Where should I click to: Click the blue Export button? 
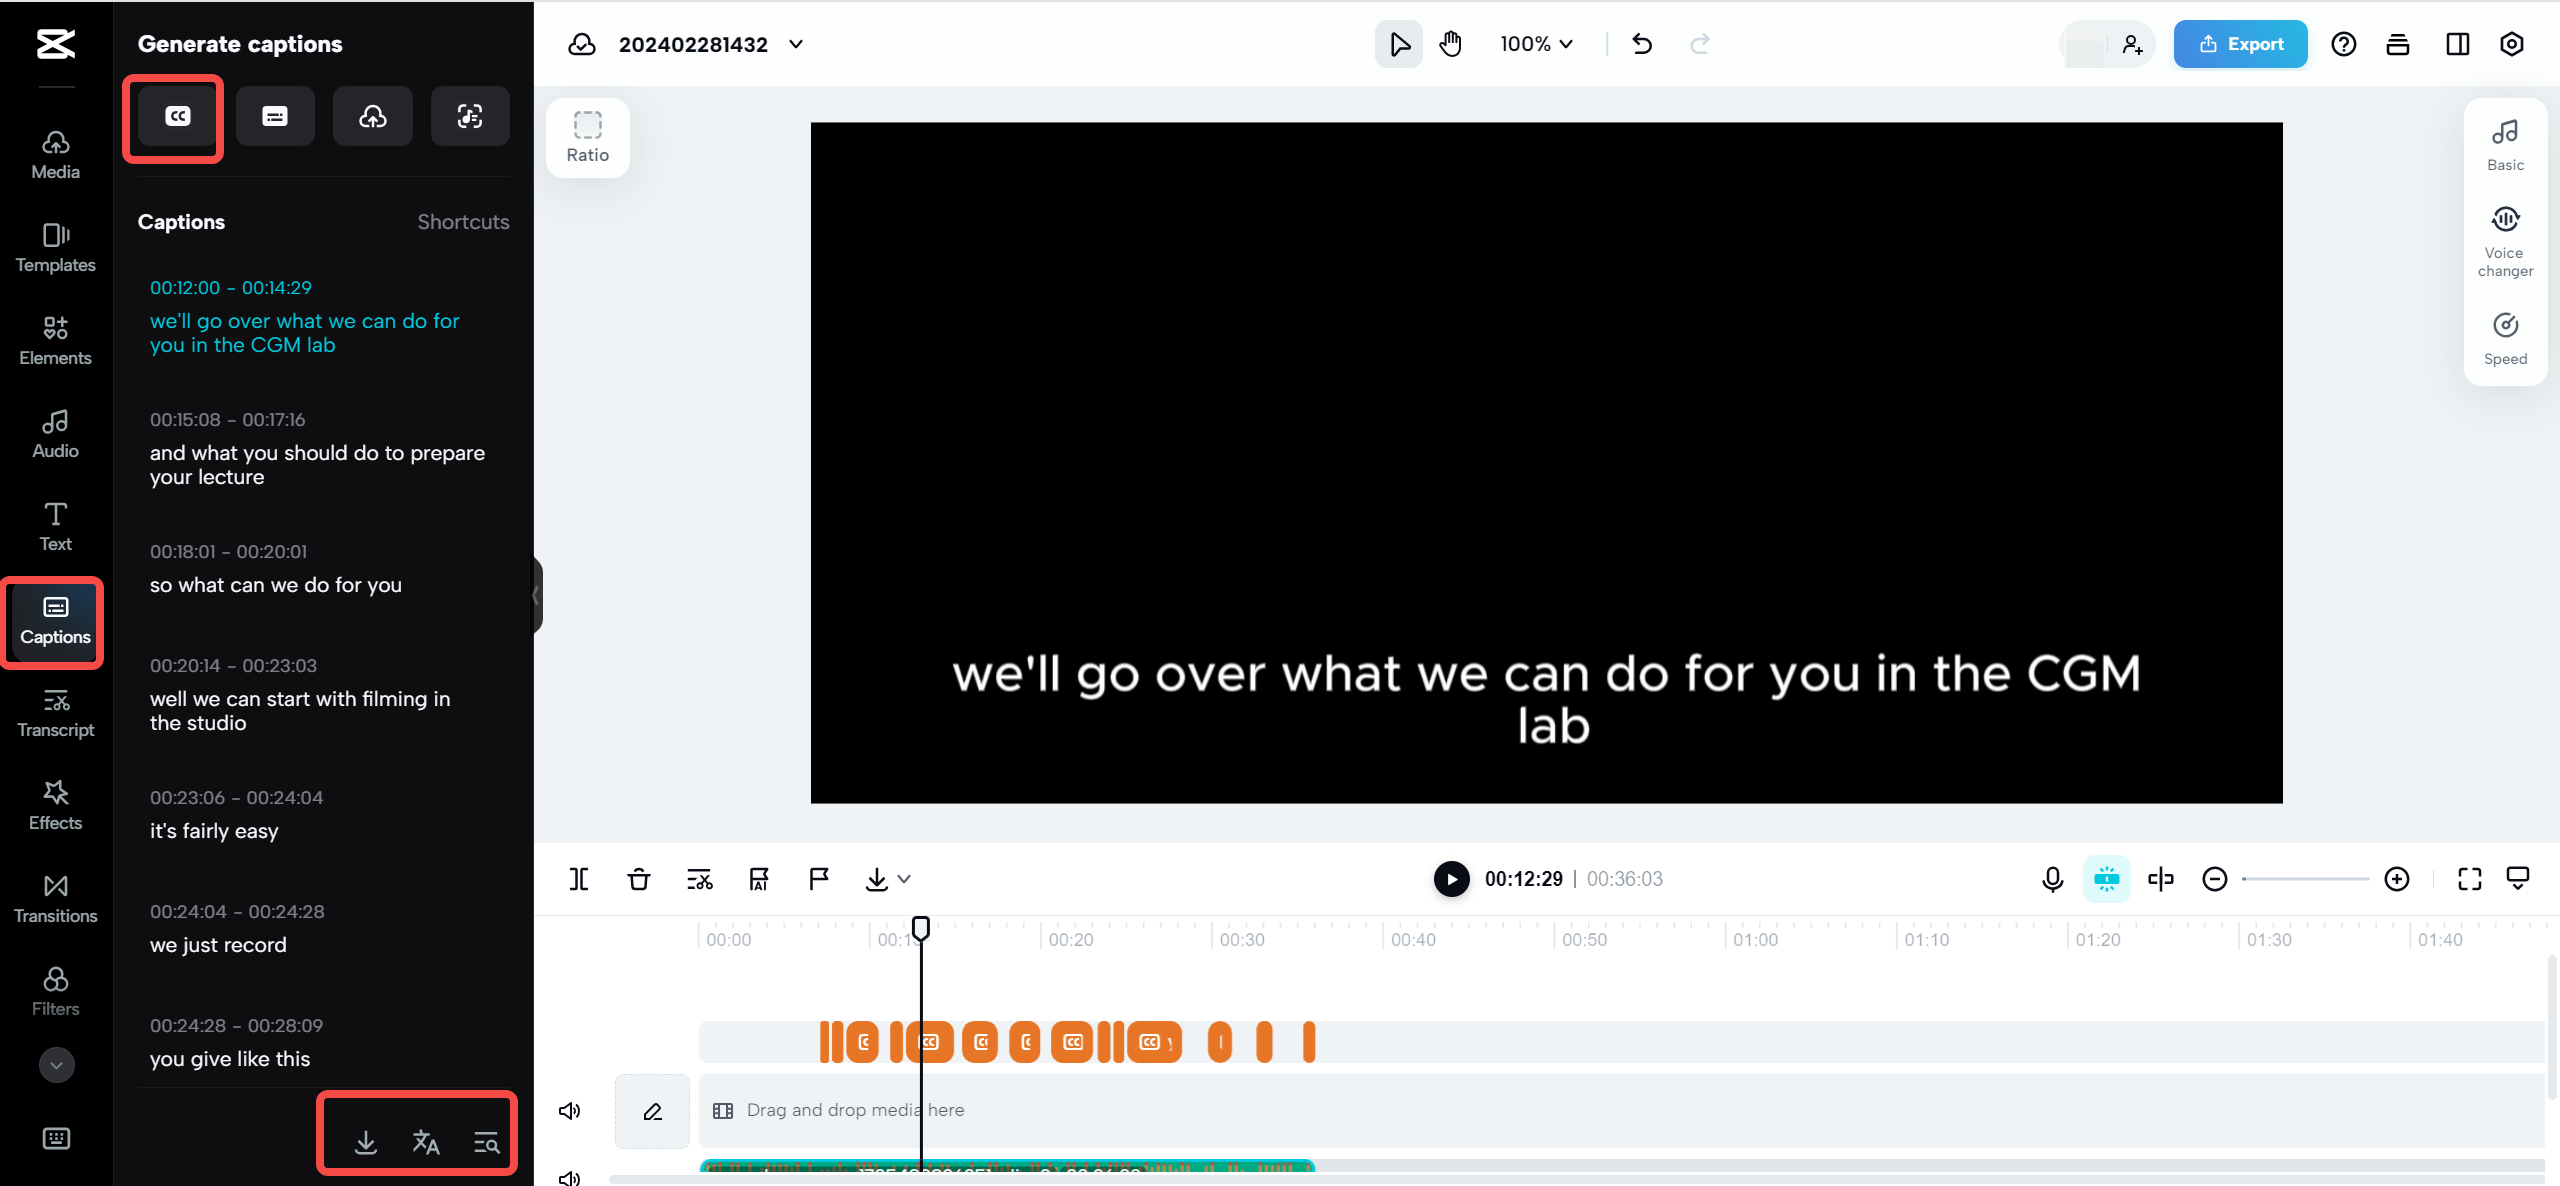(x=2240, y=44)
